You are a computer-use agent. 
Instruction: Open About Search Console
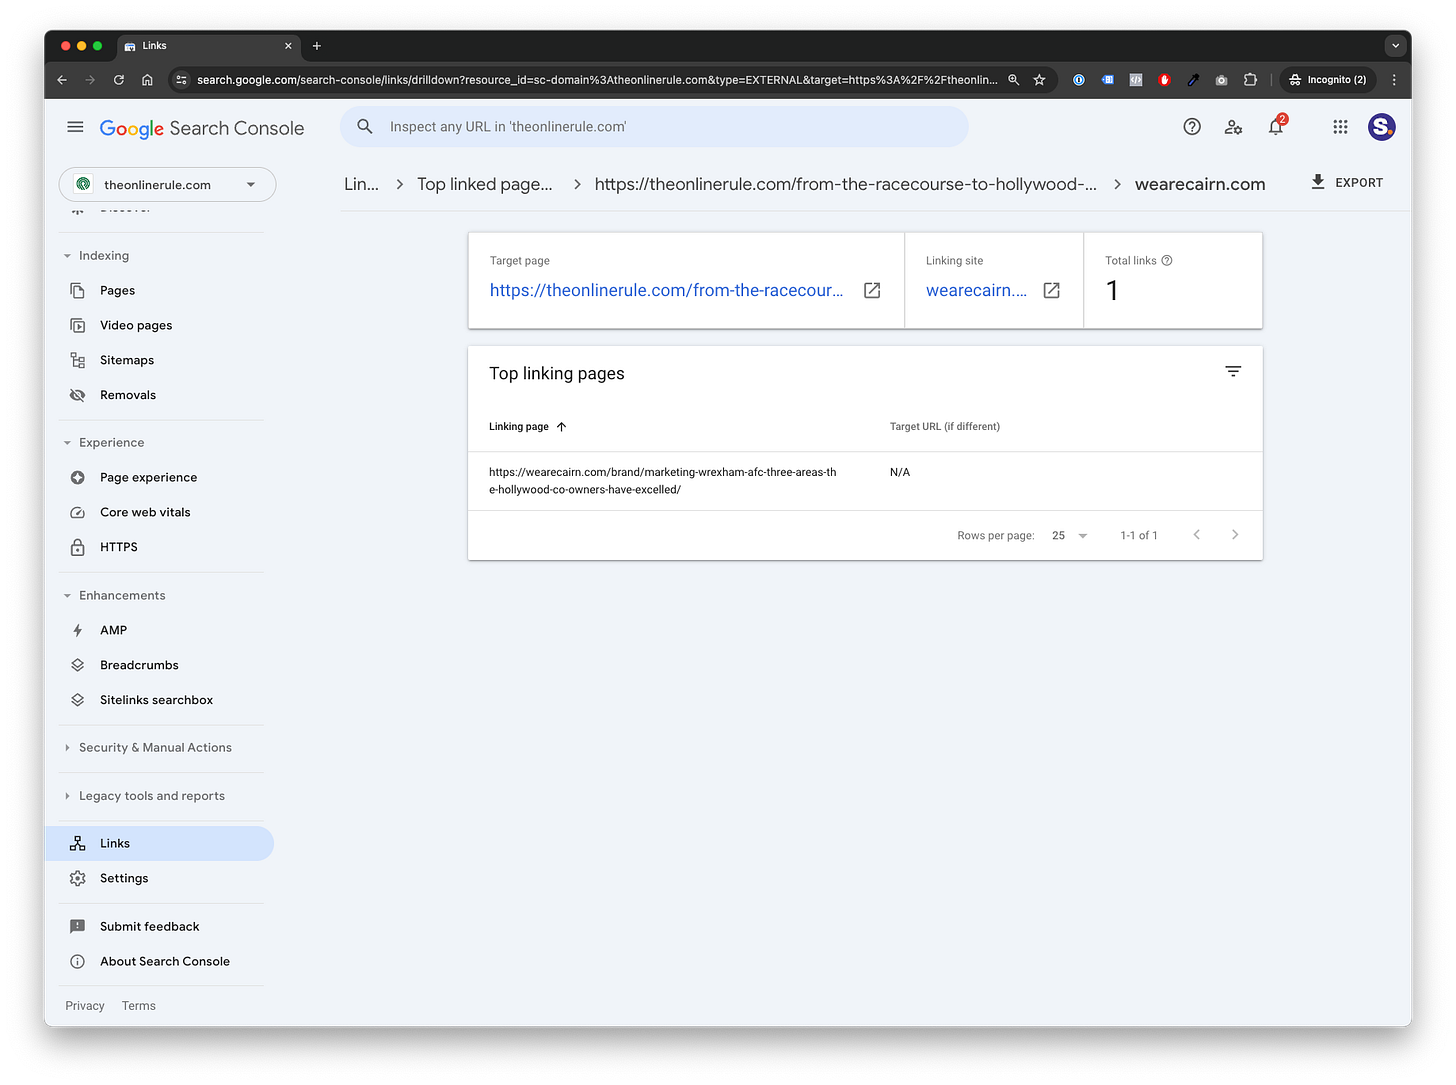point(164,962)
